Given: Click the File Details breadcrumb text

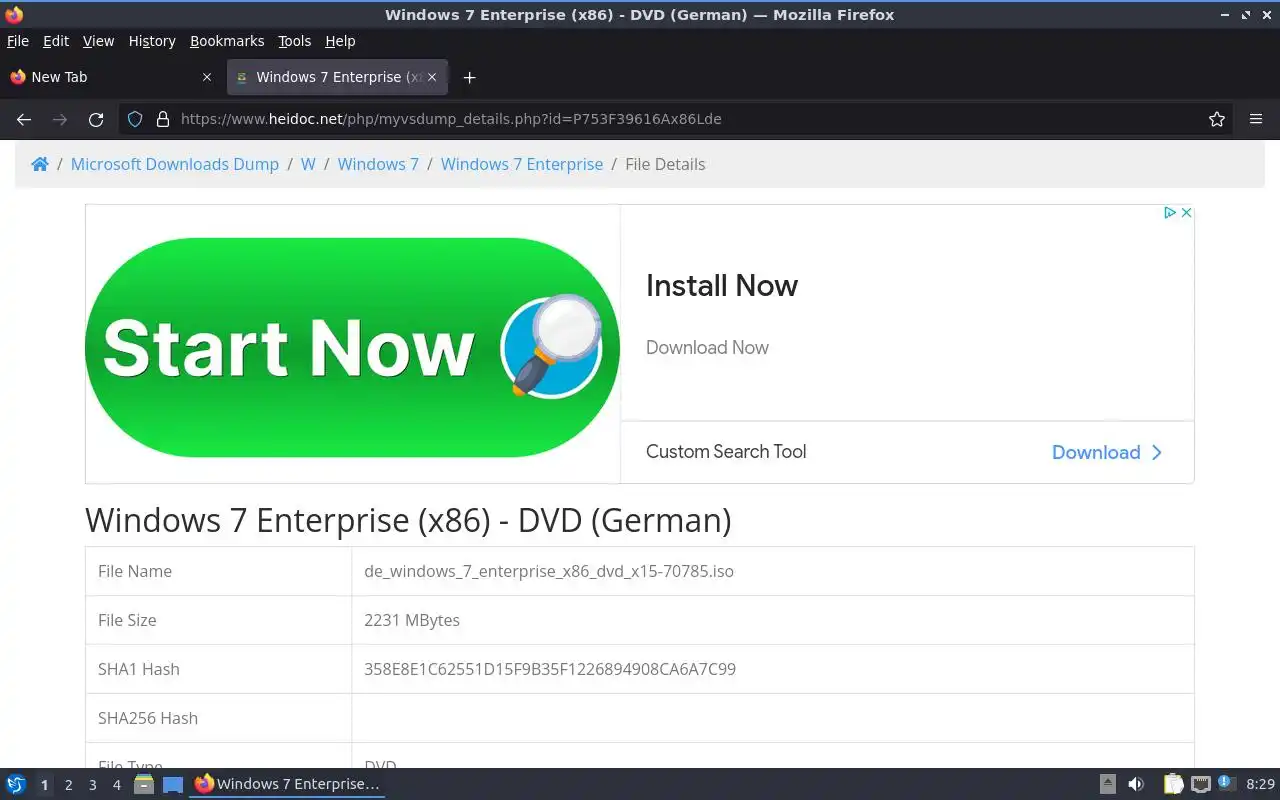Looking at the screenshot, I should 665,164.
